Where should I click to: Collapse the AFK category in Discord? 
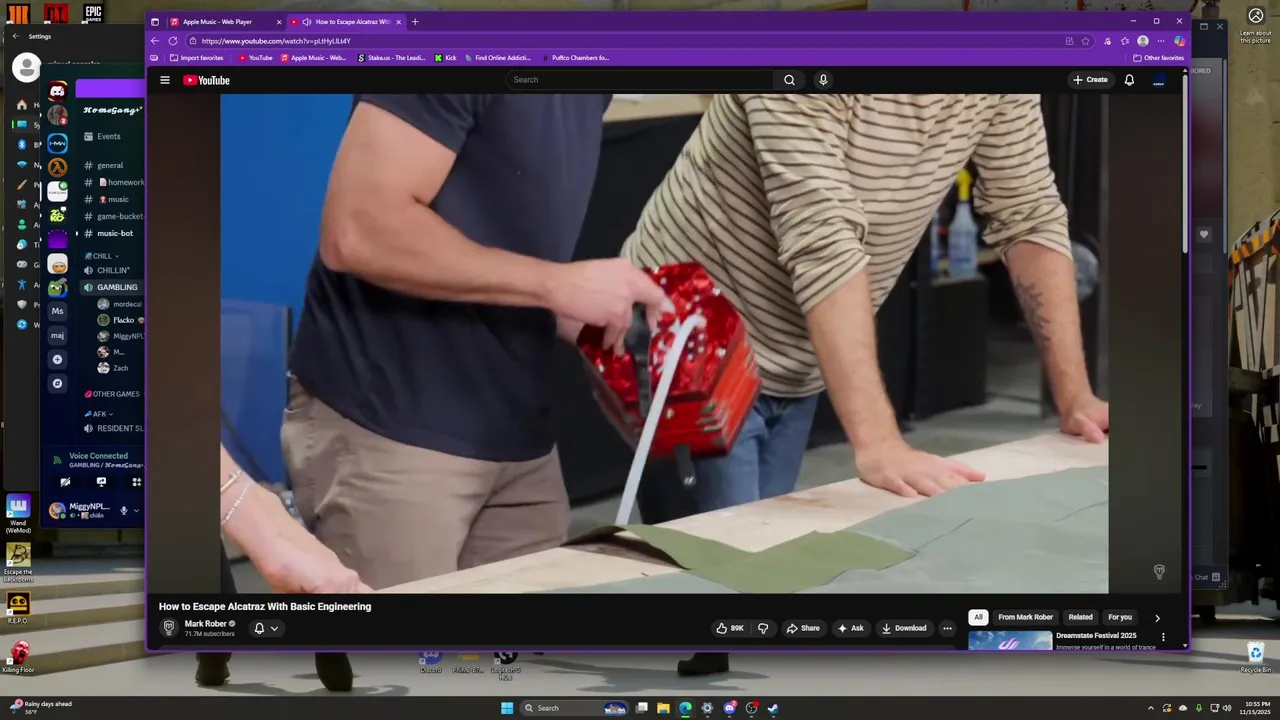[x=99, y=414]
